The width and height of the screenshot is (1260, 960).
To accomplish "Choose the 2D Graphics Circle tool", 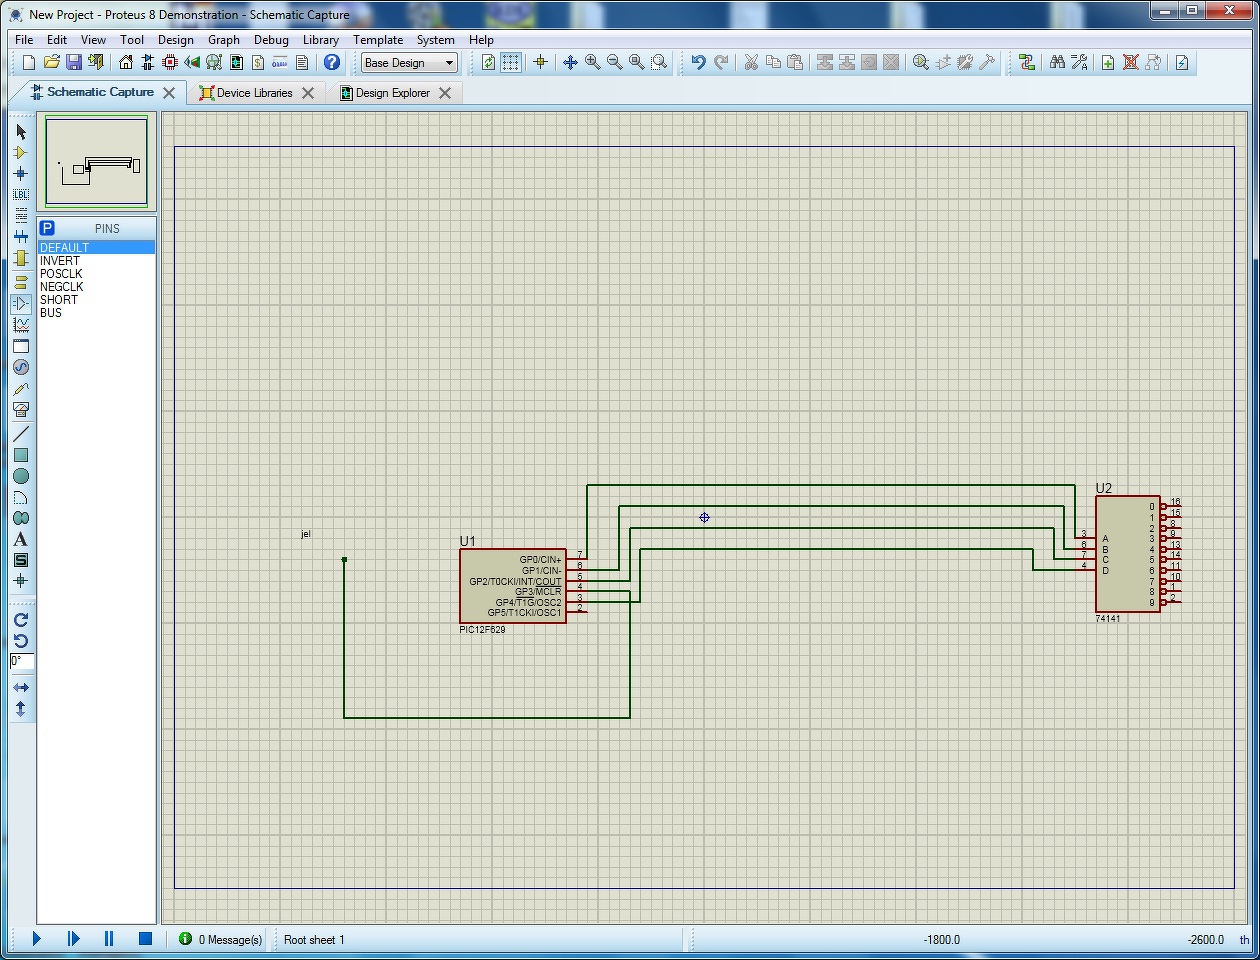I will (x=21, y=476).
